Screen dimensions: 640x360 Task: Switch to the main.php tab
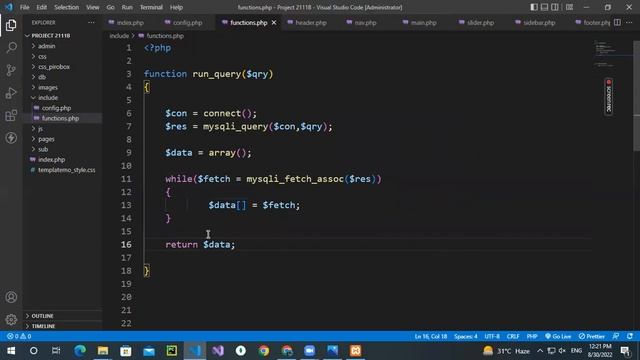coord(423,22)
